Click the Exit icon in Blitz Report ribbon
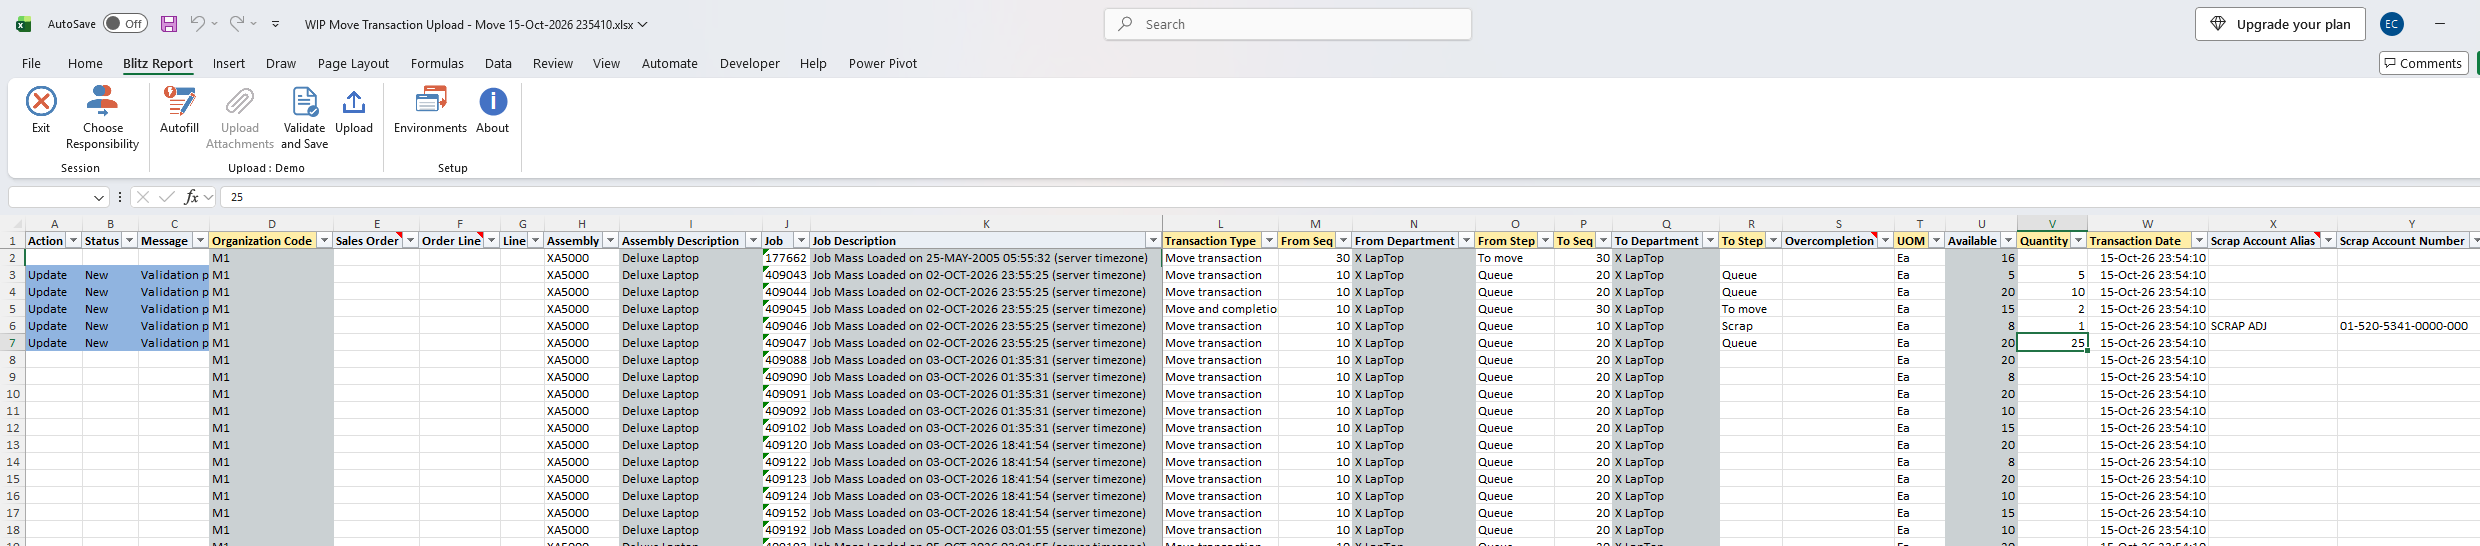This screenshot has width=2480, height=546. (41, 102)
